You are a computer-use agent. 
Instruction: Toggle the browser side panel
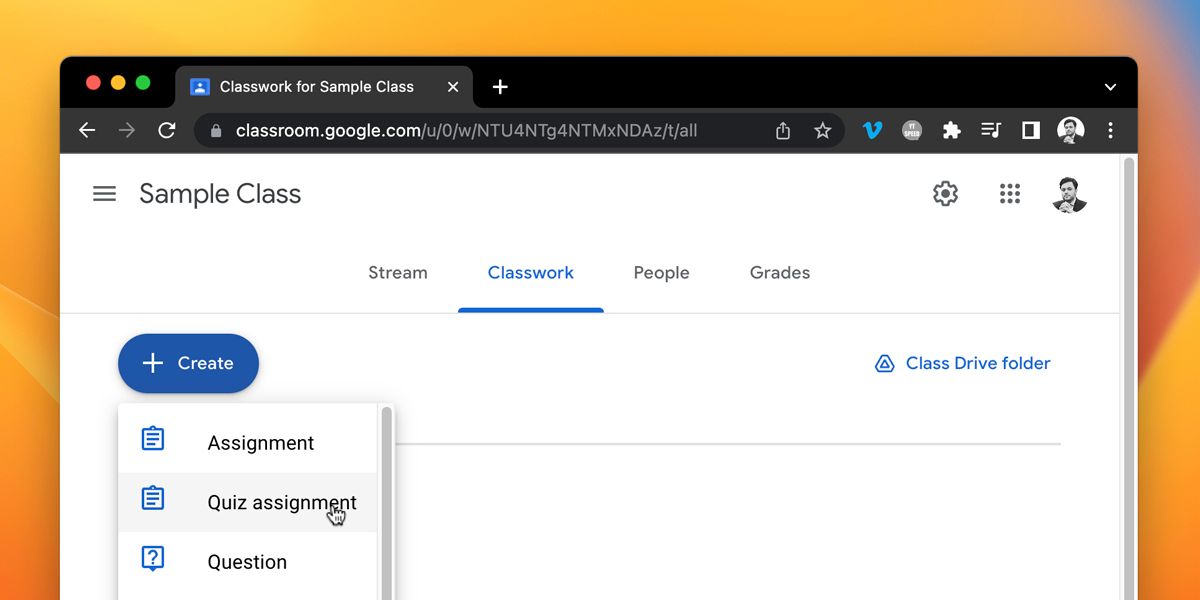coord(1030,130)
